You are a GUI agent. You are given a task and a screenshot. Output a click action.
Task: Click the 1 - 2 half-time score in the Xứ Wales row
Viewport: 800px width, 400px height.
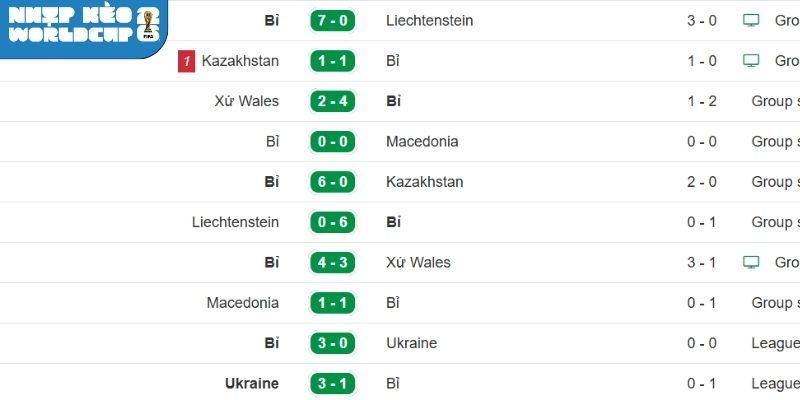click(701, 101)
